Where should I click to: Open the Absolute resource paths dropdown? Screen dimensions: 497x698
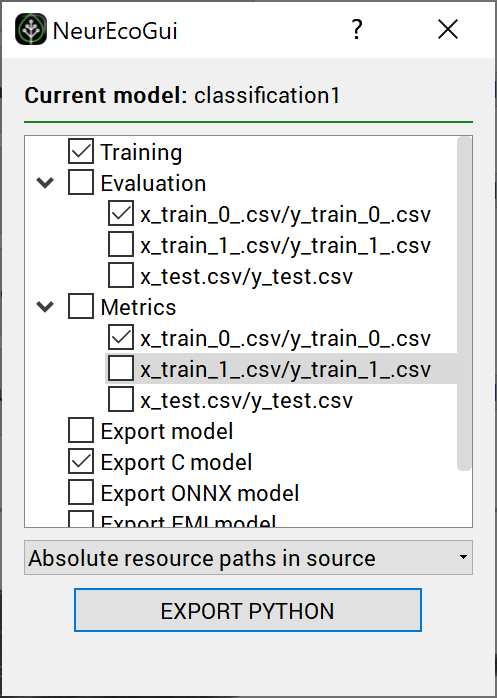pyautogui.click(x=248, y=558)
